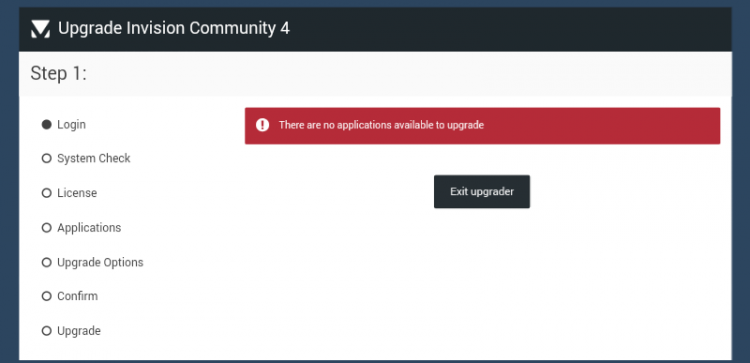Select the System Check step bullet
This screenshot has height=363, width=750.
click(x=46, y=158)
